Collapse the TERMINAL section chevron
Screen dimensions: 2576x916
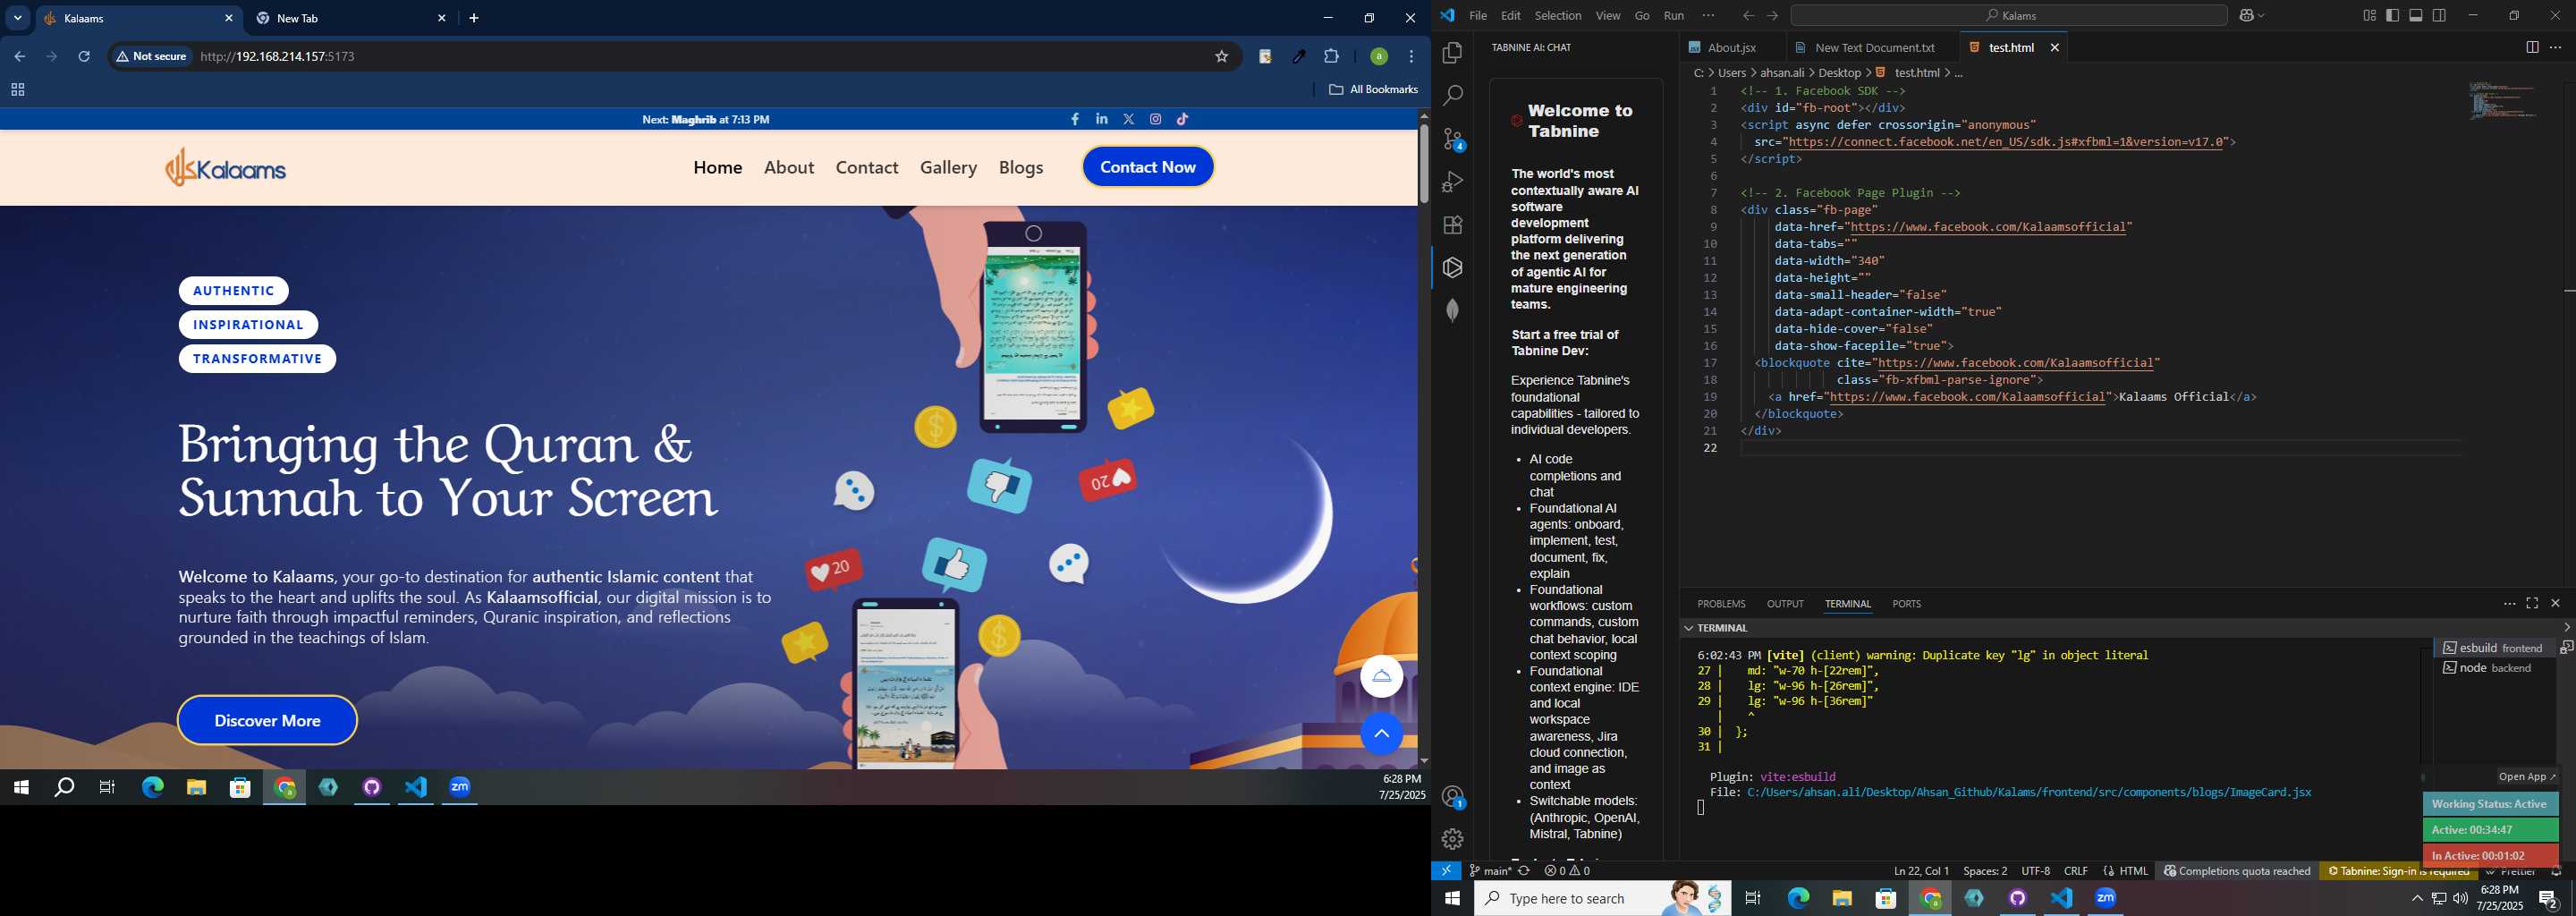(1689, 628)
